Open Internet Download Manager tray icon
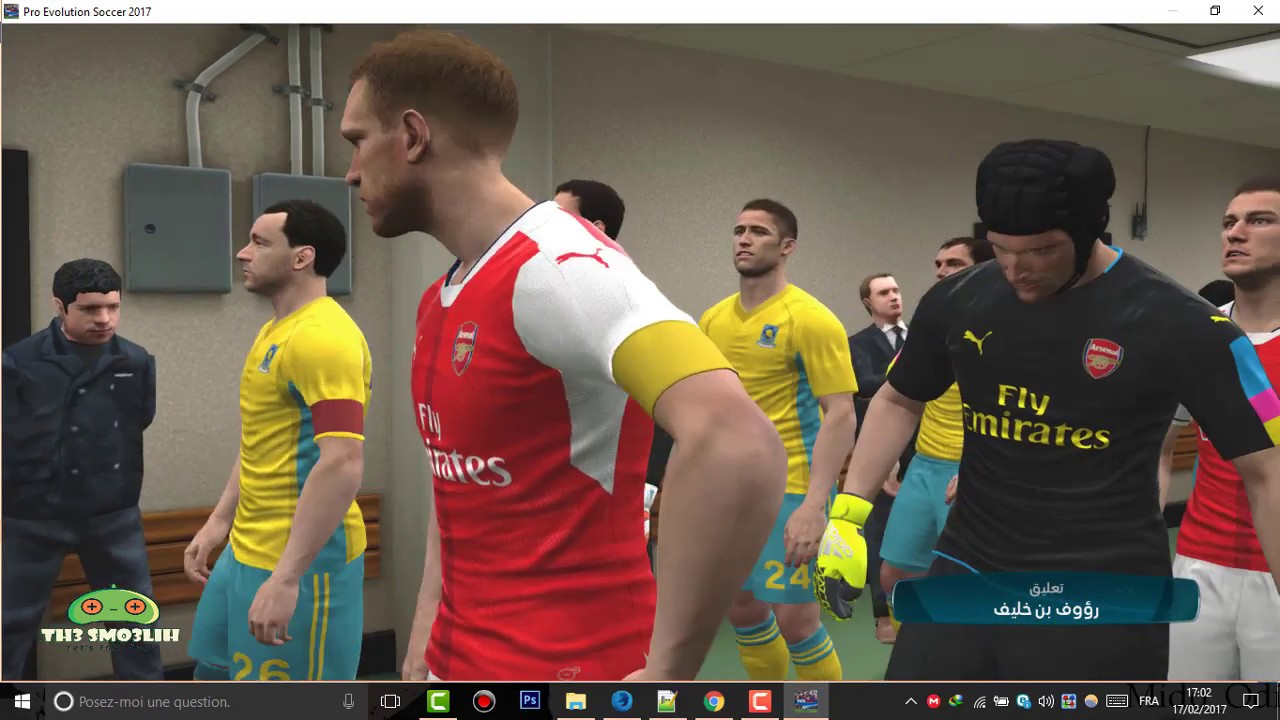The height and width of the screenshot is (720, 1280). (956, 702)
